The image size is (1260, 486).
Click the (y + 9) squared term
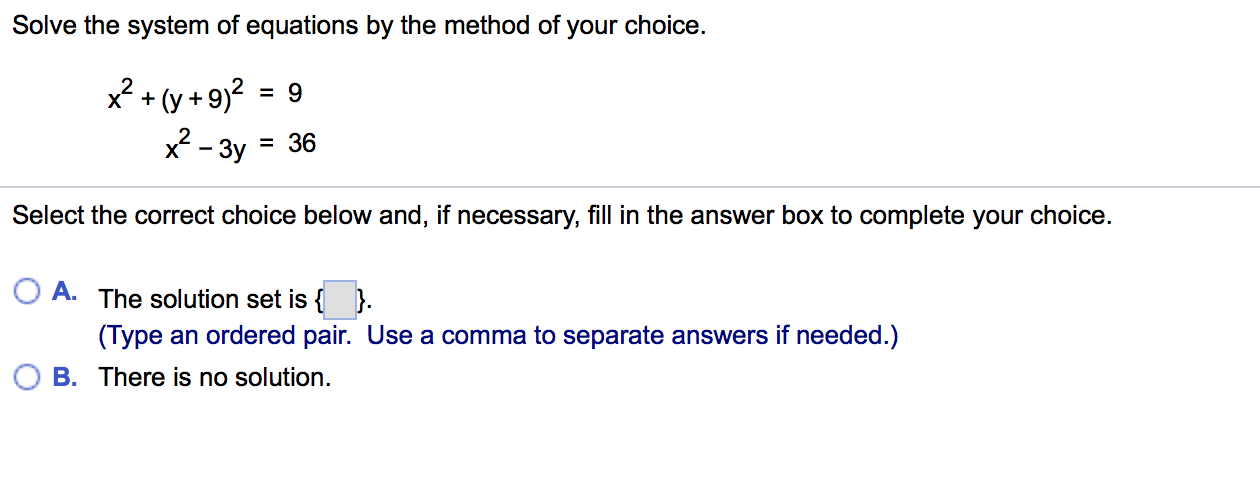195,98
